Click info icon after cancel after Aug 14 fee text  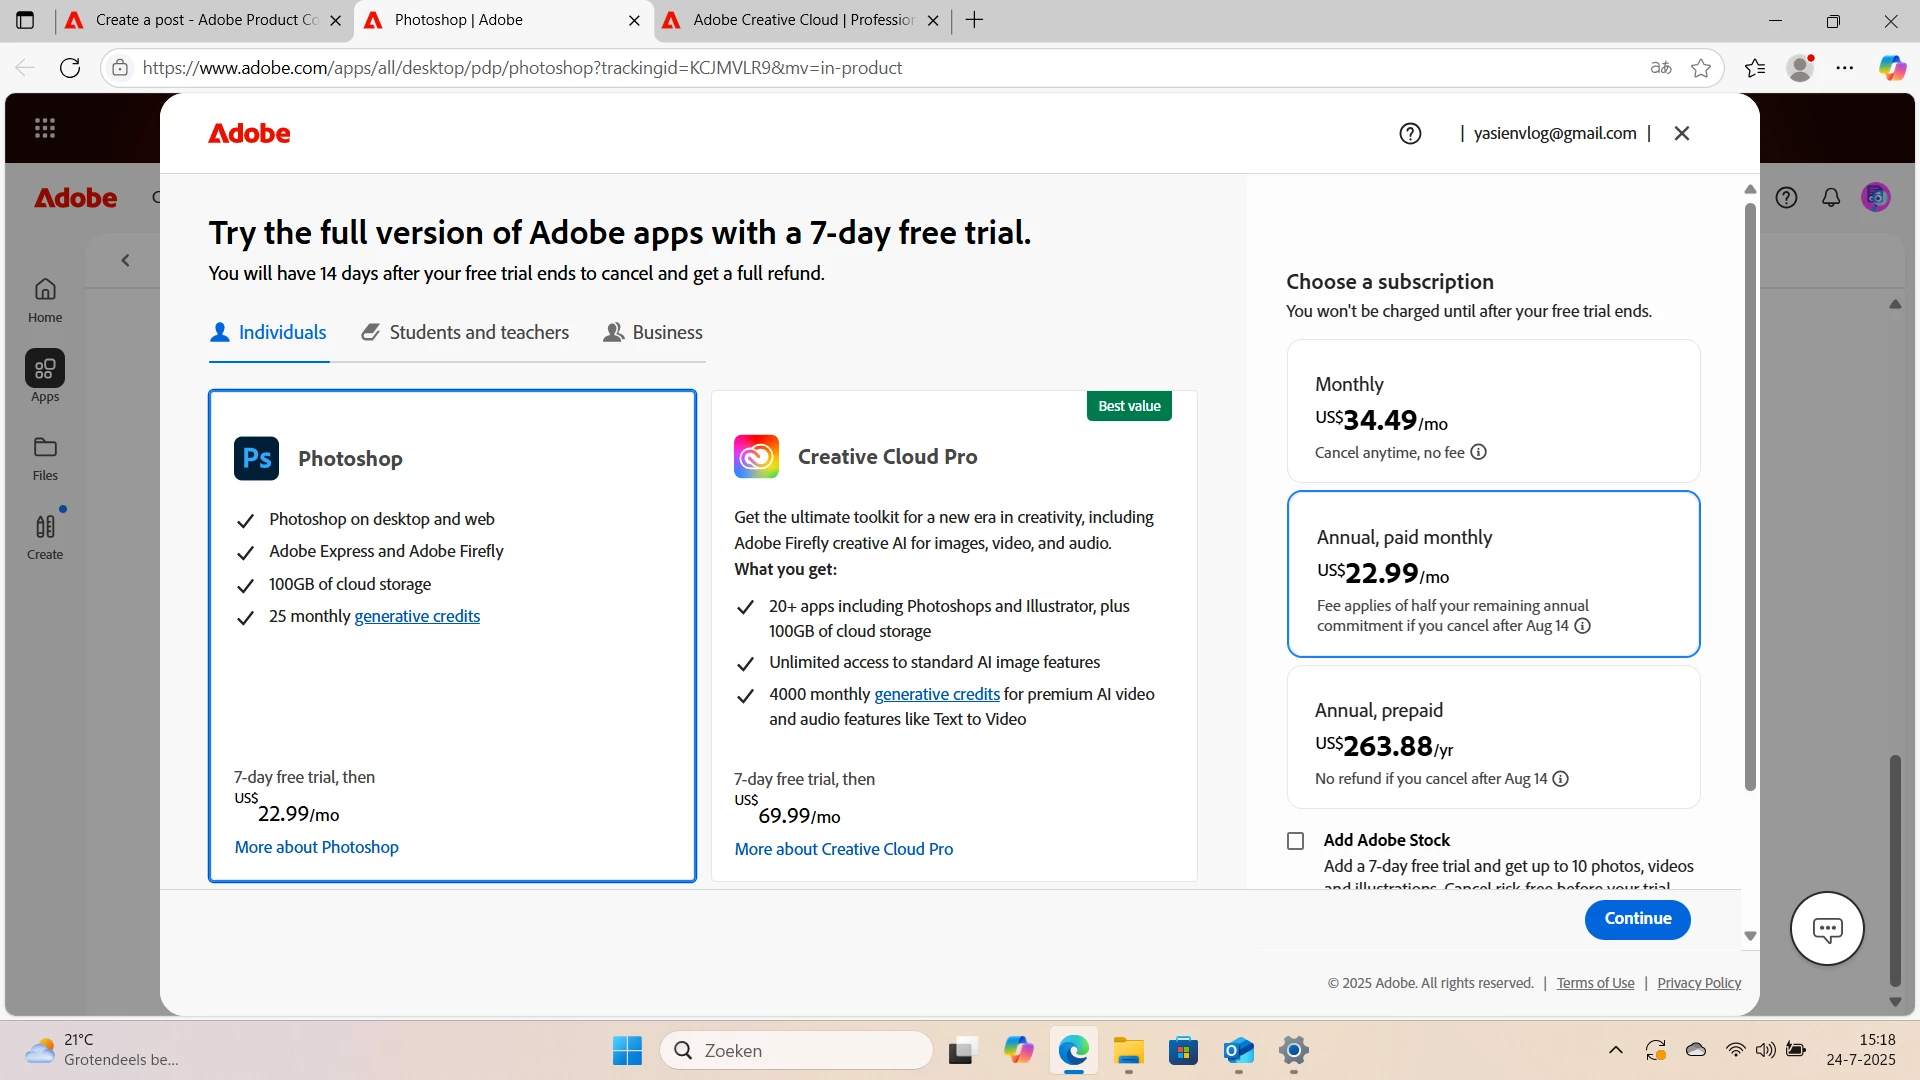pyautogui.click(x=1583, y=626)
